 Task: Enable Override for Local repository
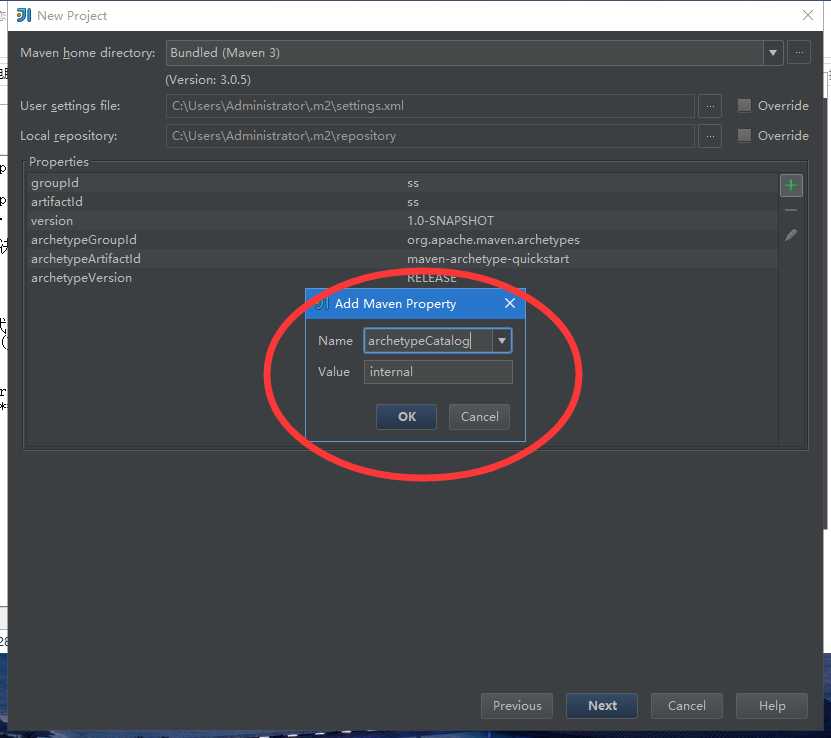744,136
